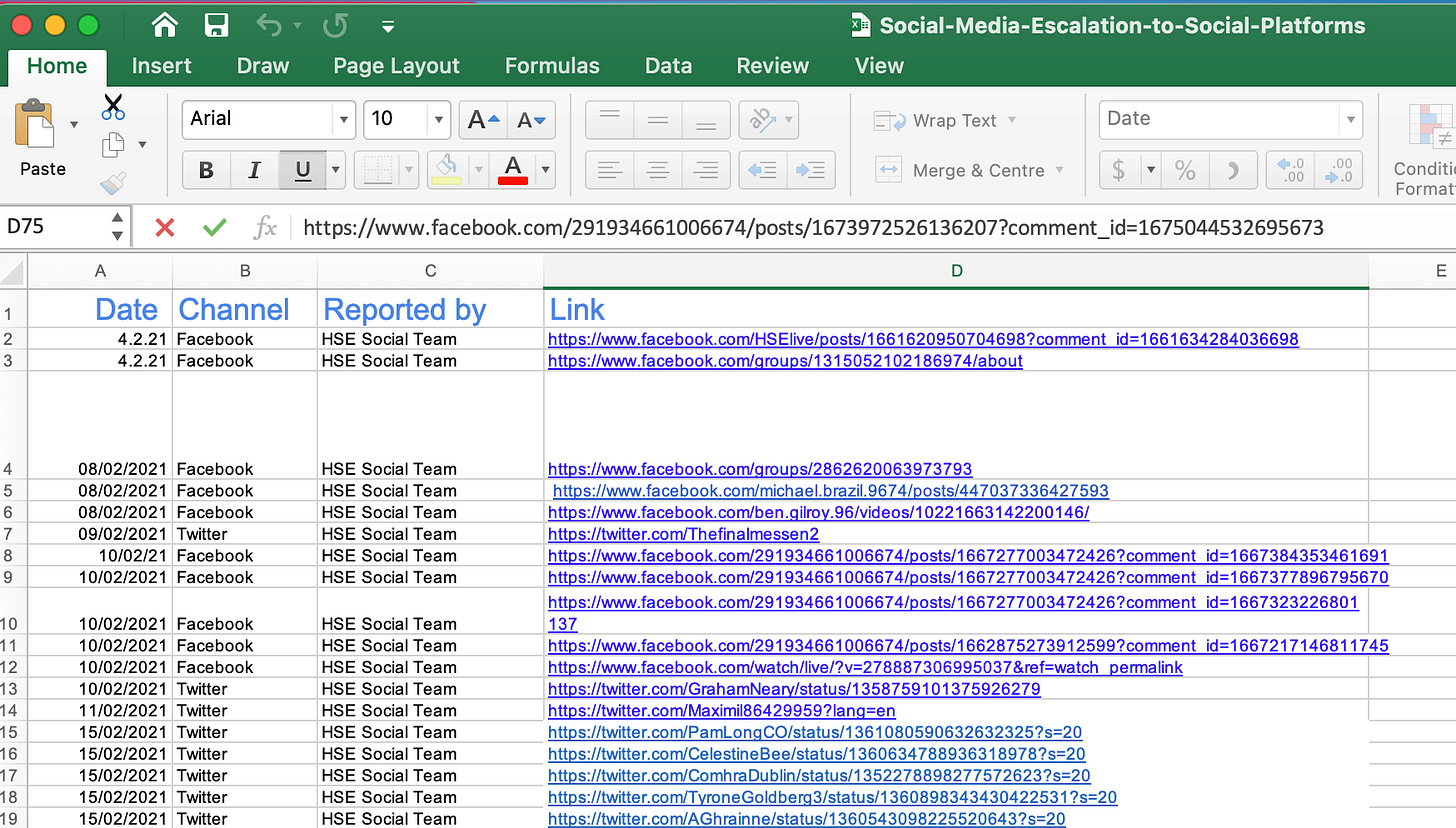Select the Format Painter brush
Viewport: 1456px width, 828px height.
113,183
